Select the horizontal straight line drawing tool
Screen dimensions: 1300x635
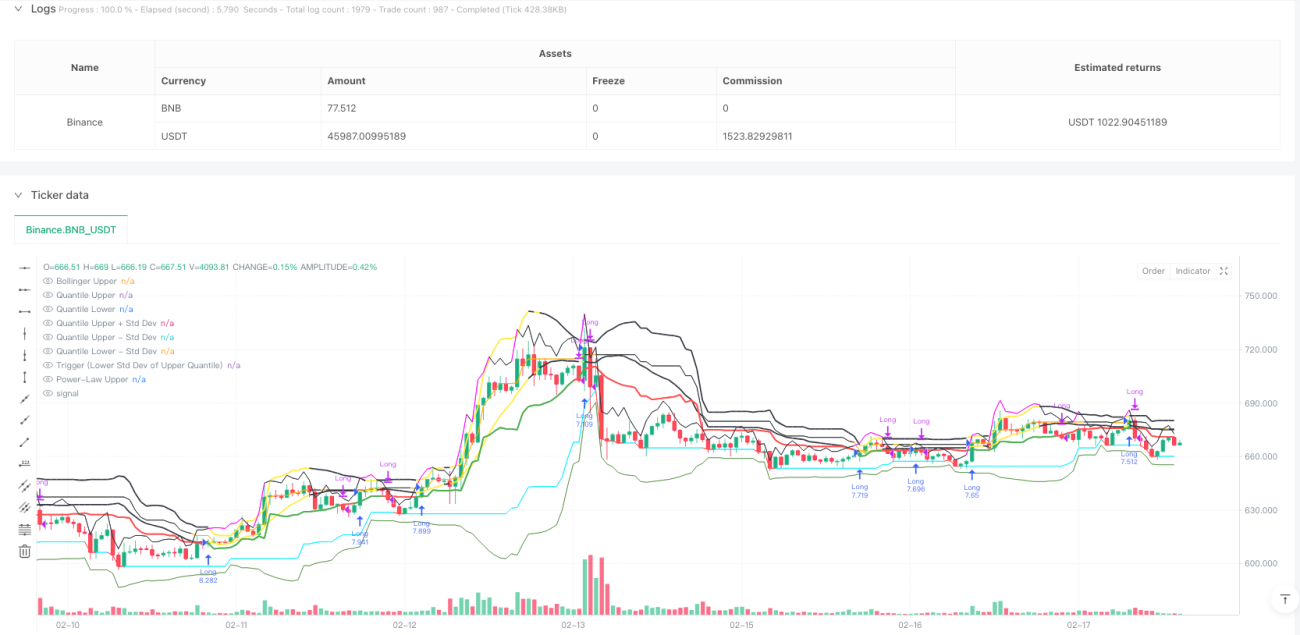[25, 268]
